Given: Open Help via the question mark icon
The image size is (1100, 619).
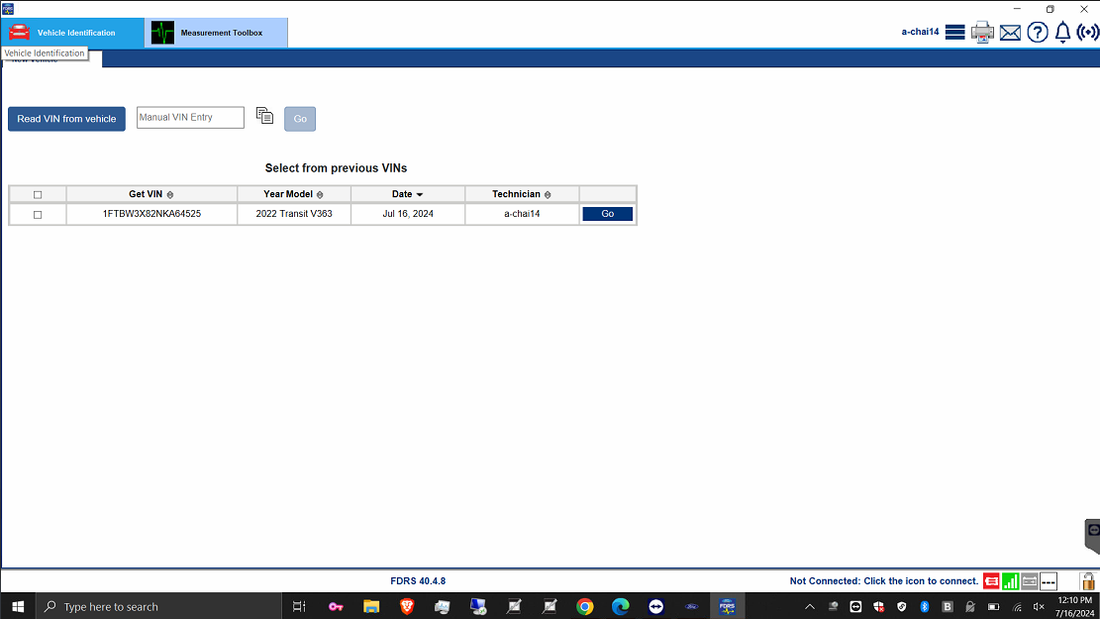Looking at the screenshot, I should click(x=1037, y=31).
